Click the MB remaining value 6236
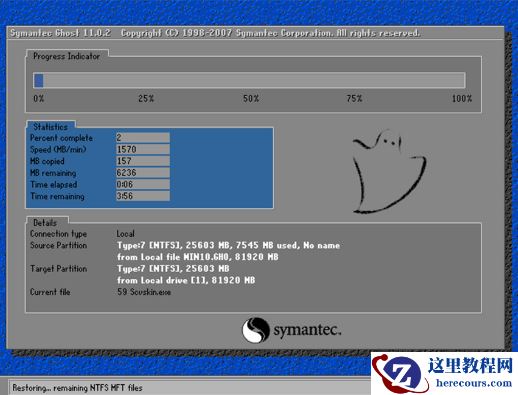The image size is (518, 395). [x=143, y=173]
